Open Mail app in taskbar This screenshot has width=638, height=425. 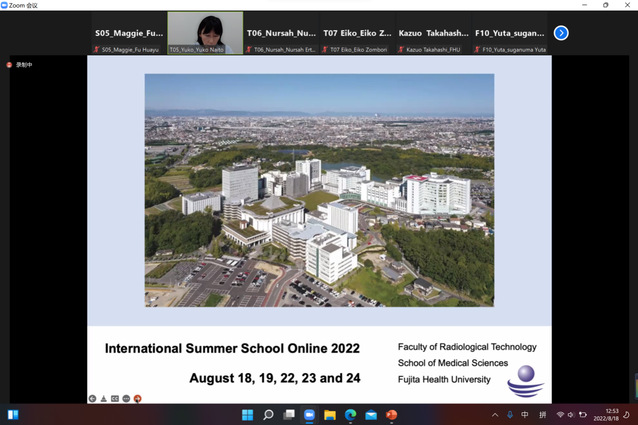point(371,414)
